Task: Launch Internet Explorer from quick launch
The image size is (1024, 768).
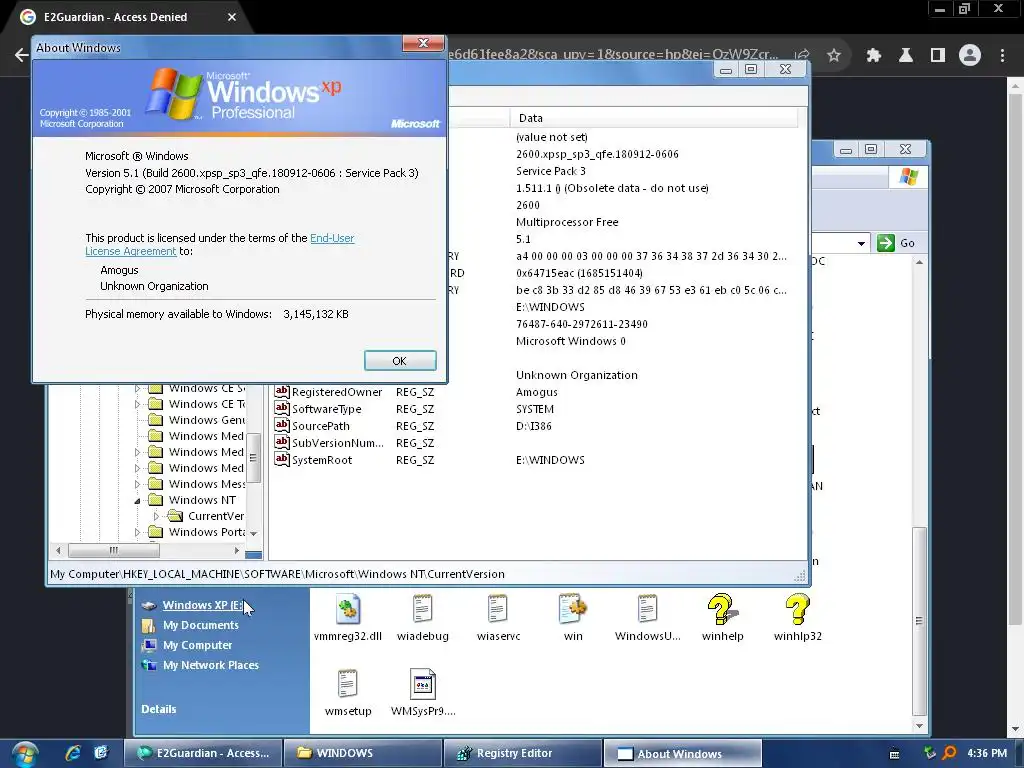Action: pyautogui.click(x=72, y=753)
